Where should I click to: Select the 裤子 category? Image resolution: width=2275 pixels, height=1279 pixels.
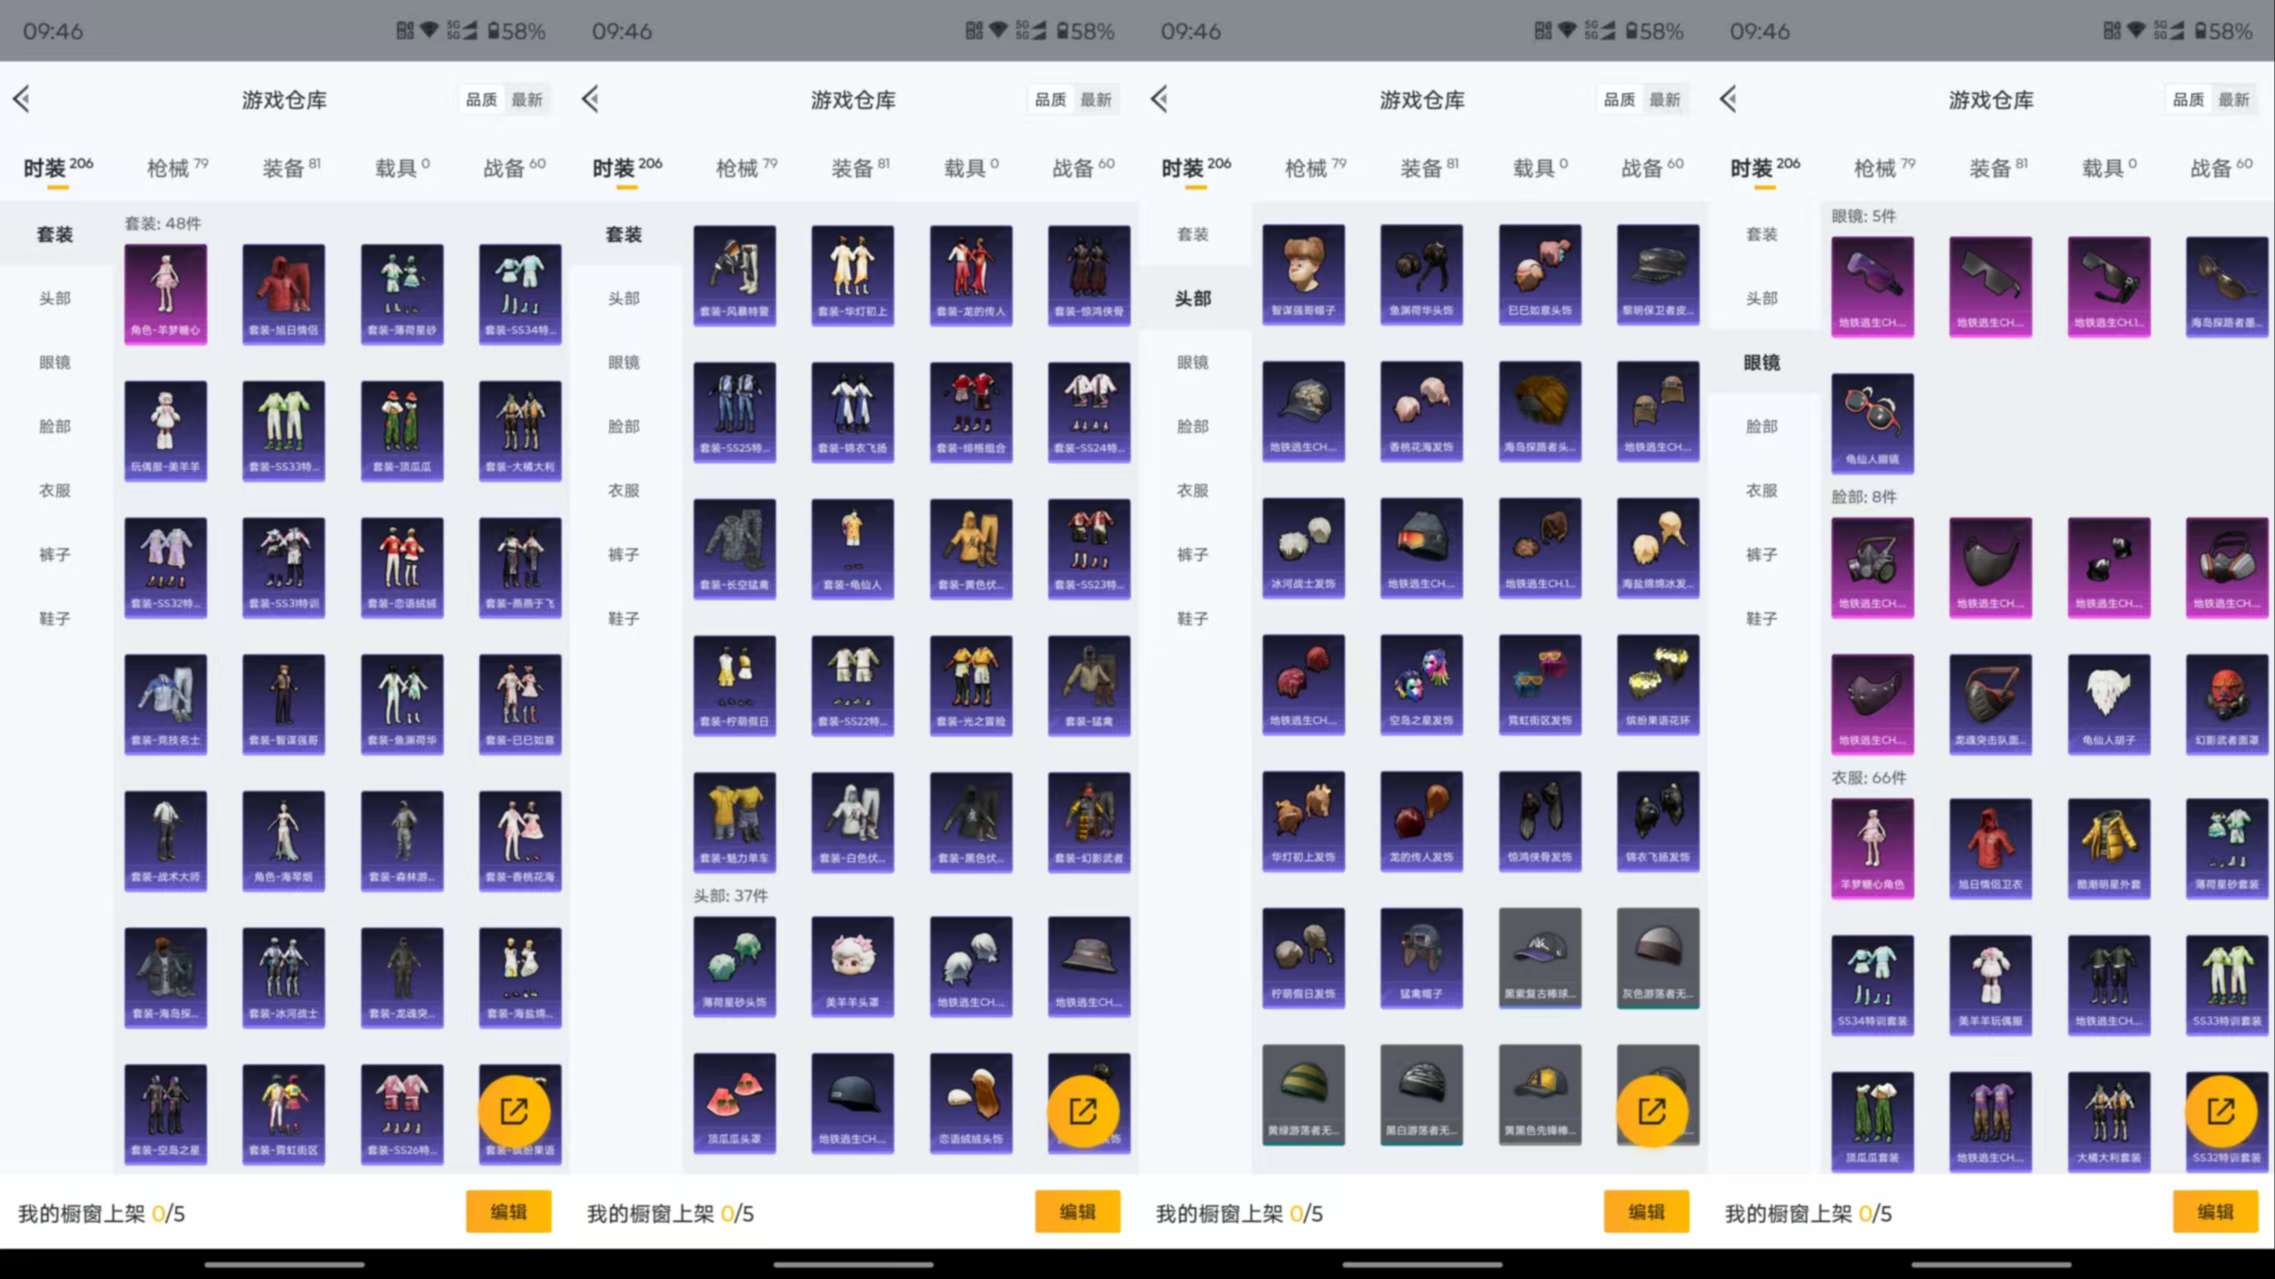[55, 554]
